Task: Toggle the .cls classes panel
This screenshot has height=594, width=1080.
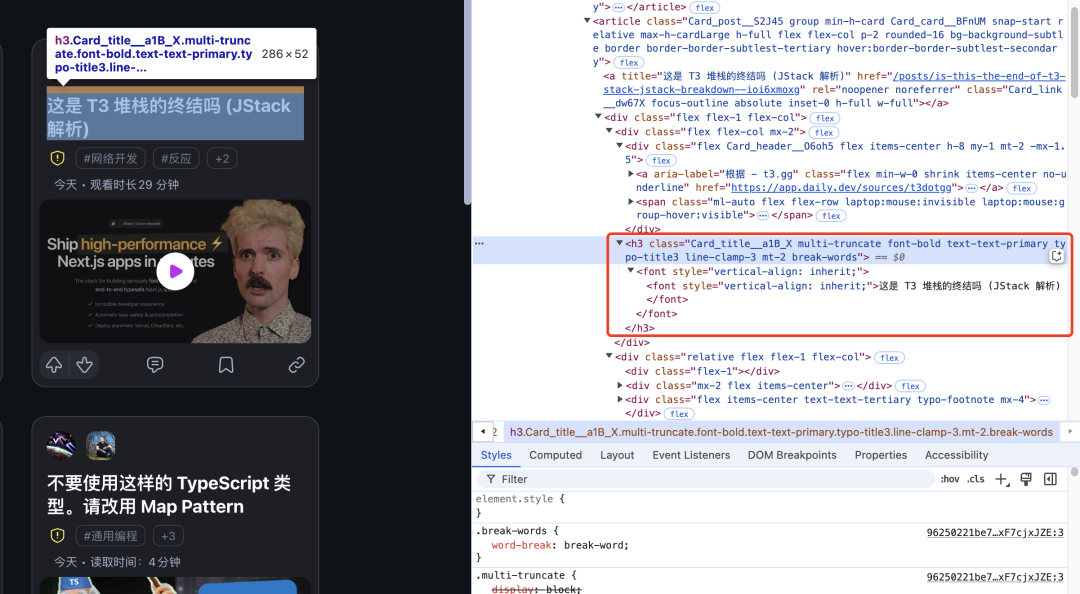Action: tap(976, 479)
